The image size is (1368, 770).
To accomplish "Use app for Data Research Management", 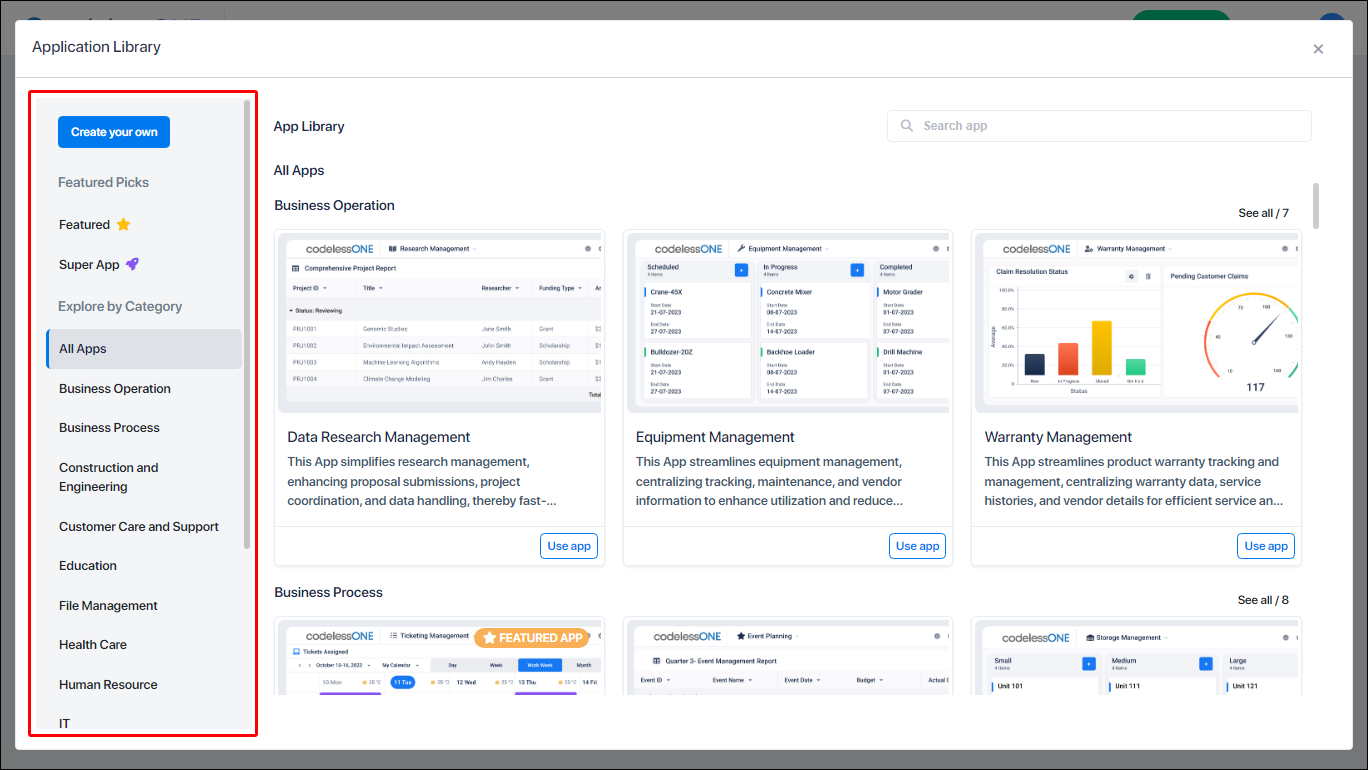I will pos(568,545).
